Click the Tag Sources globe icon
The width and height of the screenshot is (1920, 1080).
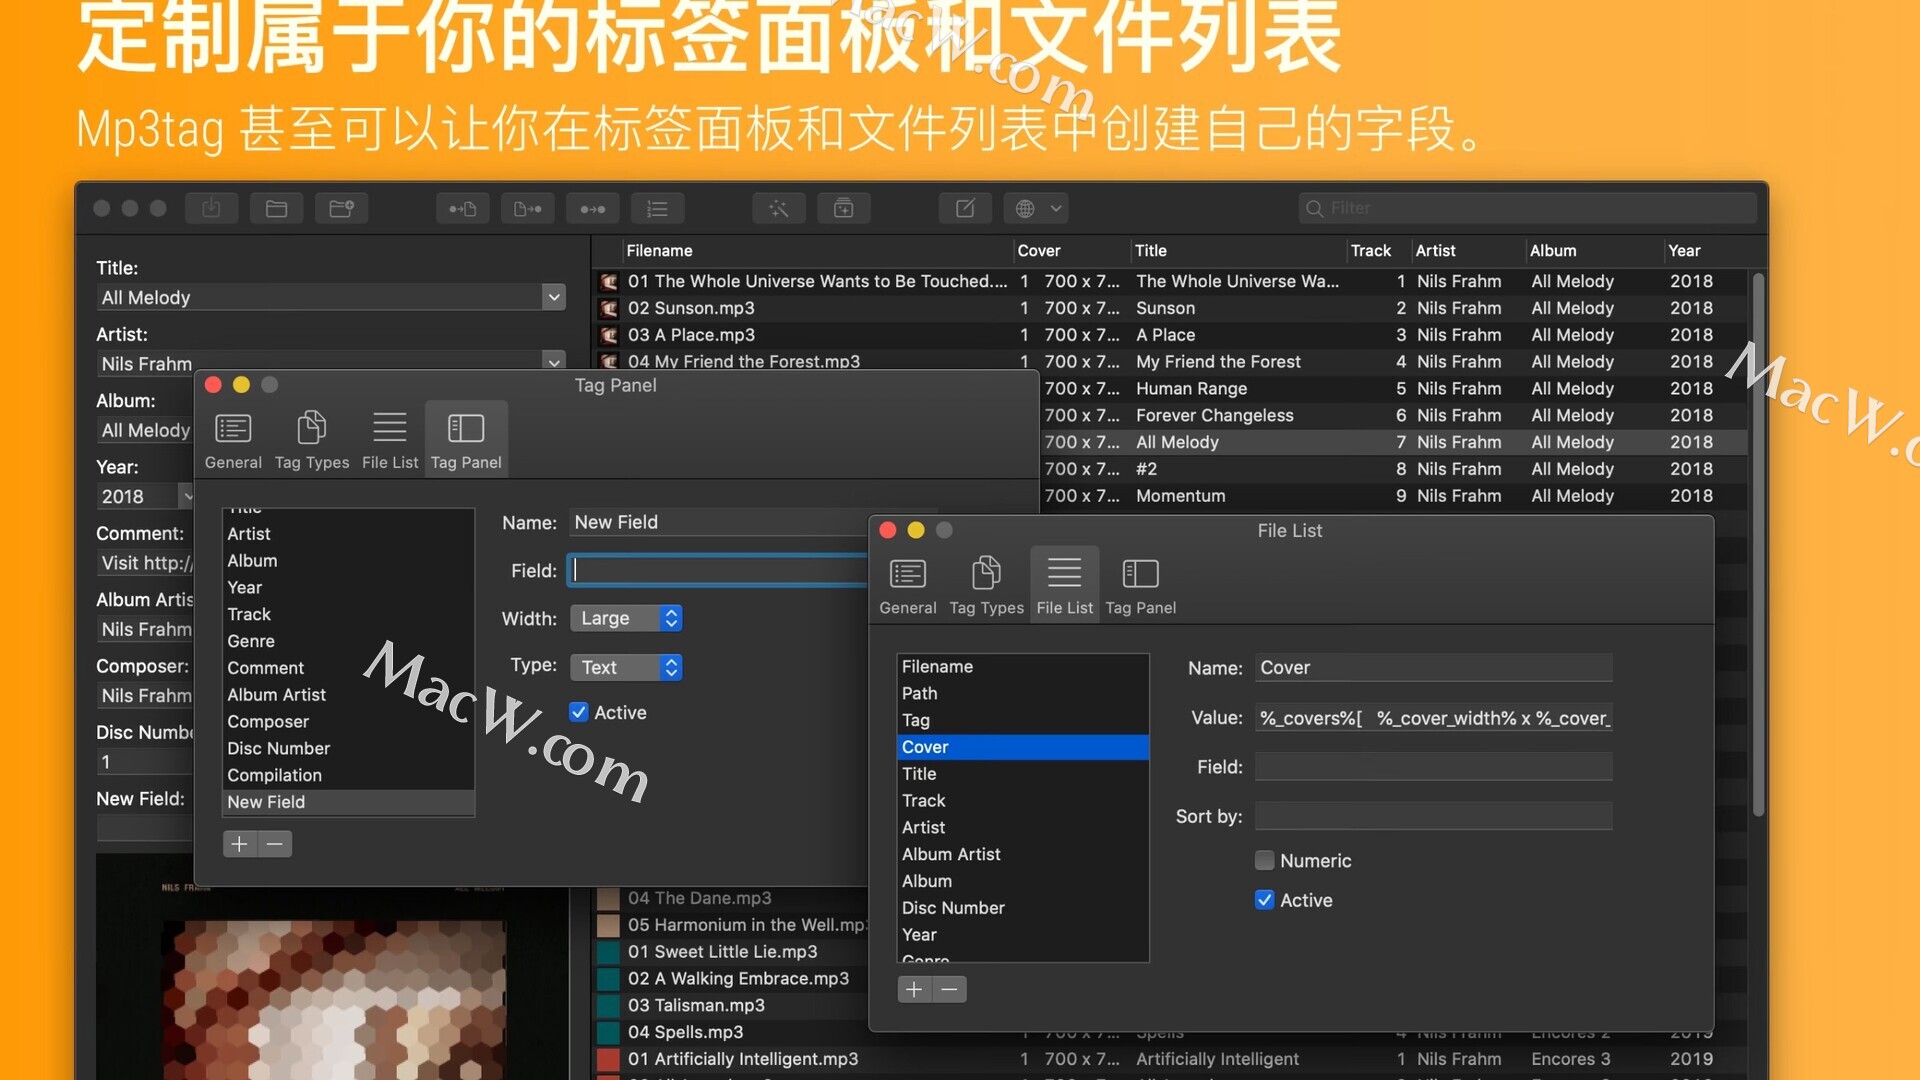tap(1025, 208)
